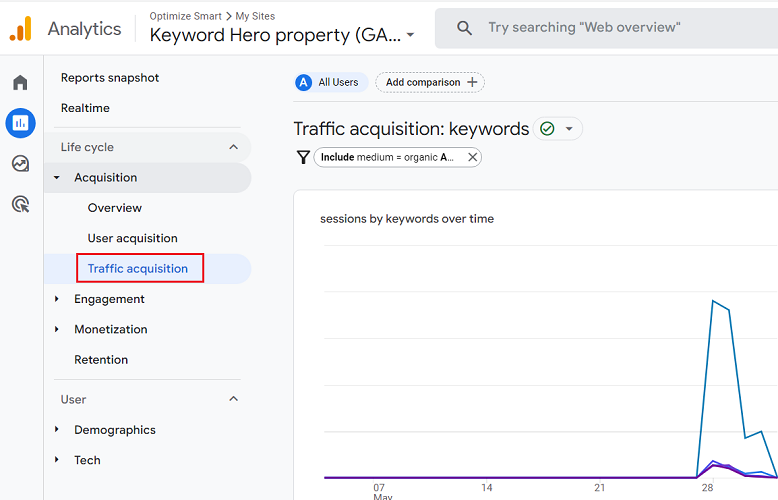Viewport: 778px width, 500px height.
Task: Click the '07' date axis label
Action: tap(379, 488)
